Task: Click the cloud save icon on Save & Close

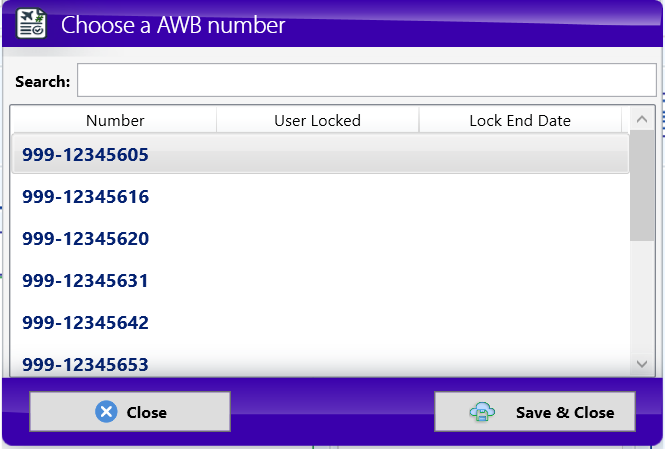Action: 482,412
